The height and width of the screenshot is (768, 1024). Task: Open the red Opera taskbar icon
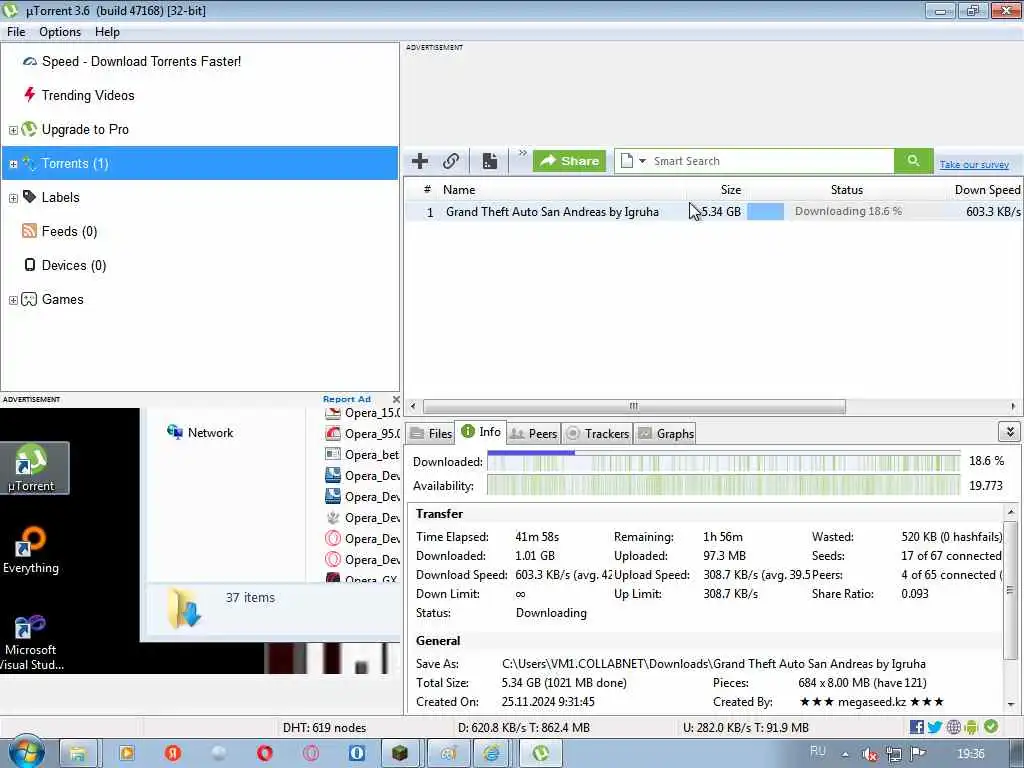[x=264, y=753]
